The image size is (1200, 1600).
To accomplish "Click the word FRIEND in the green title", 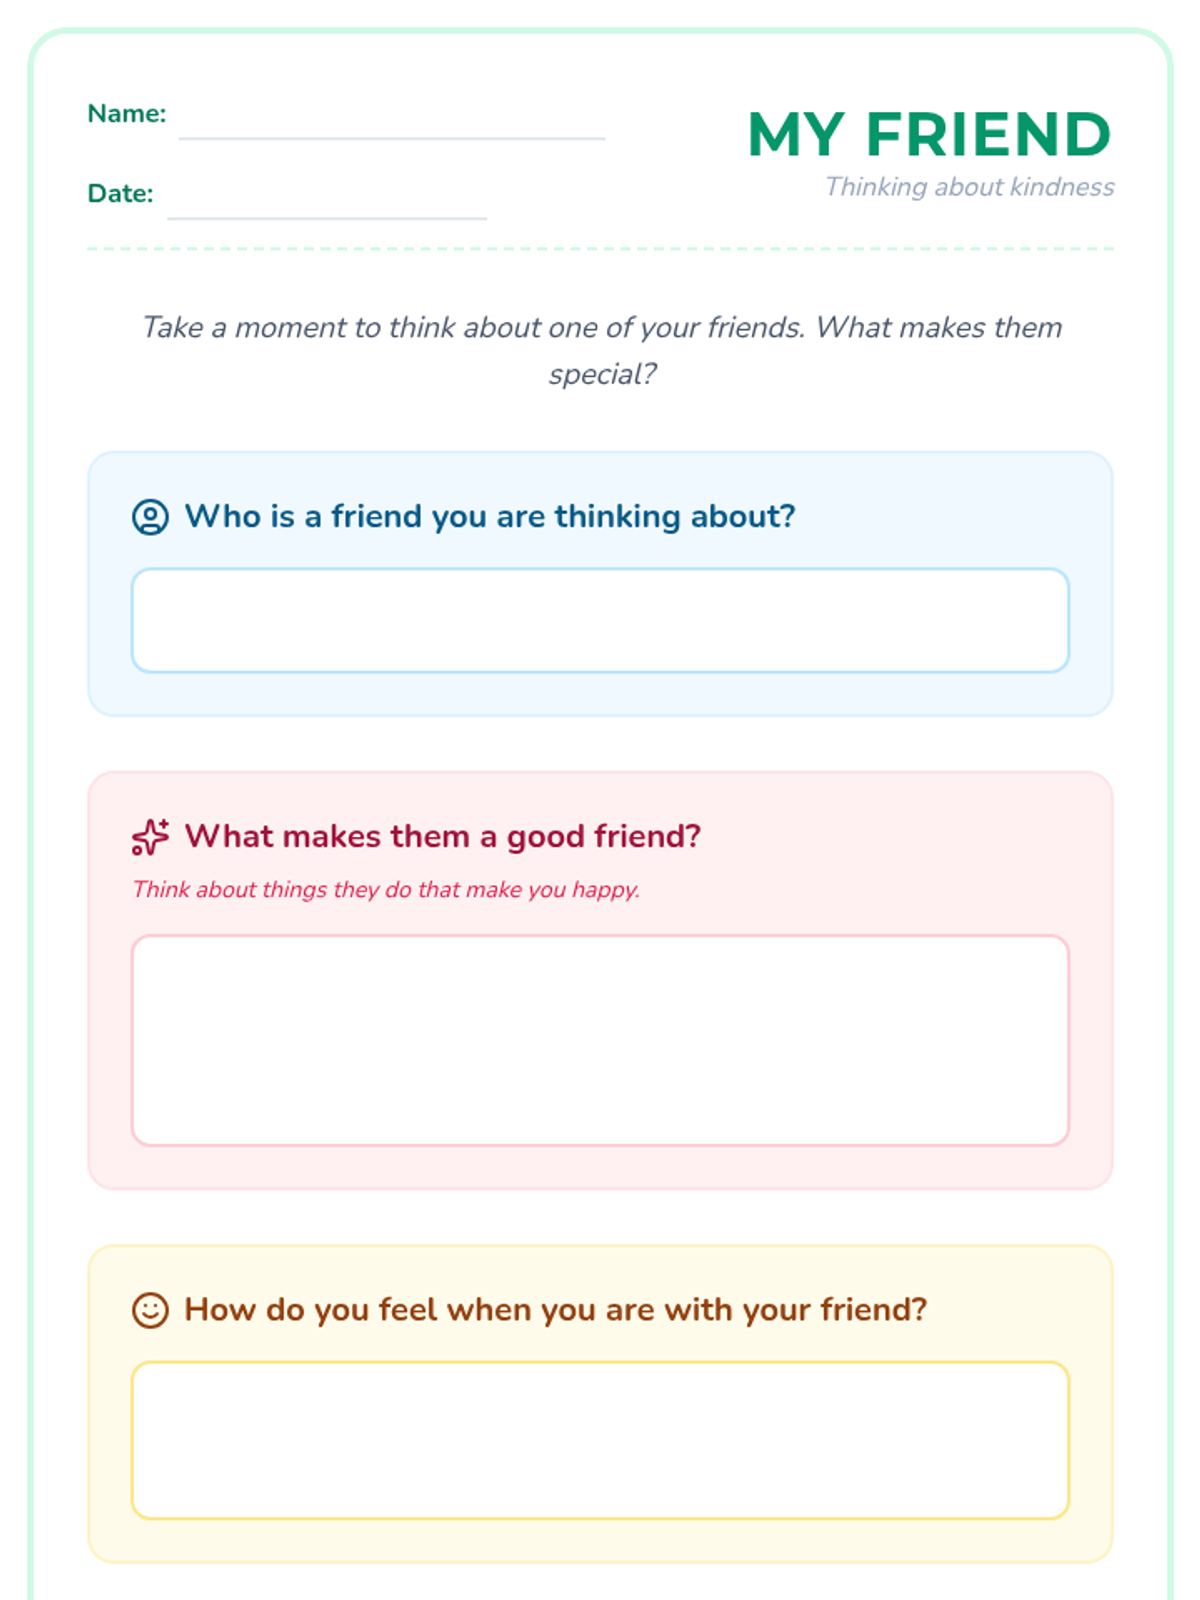I will point(988,135).
